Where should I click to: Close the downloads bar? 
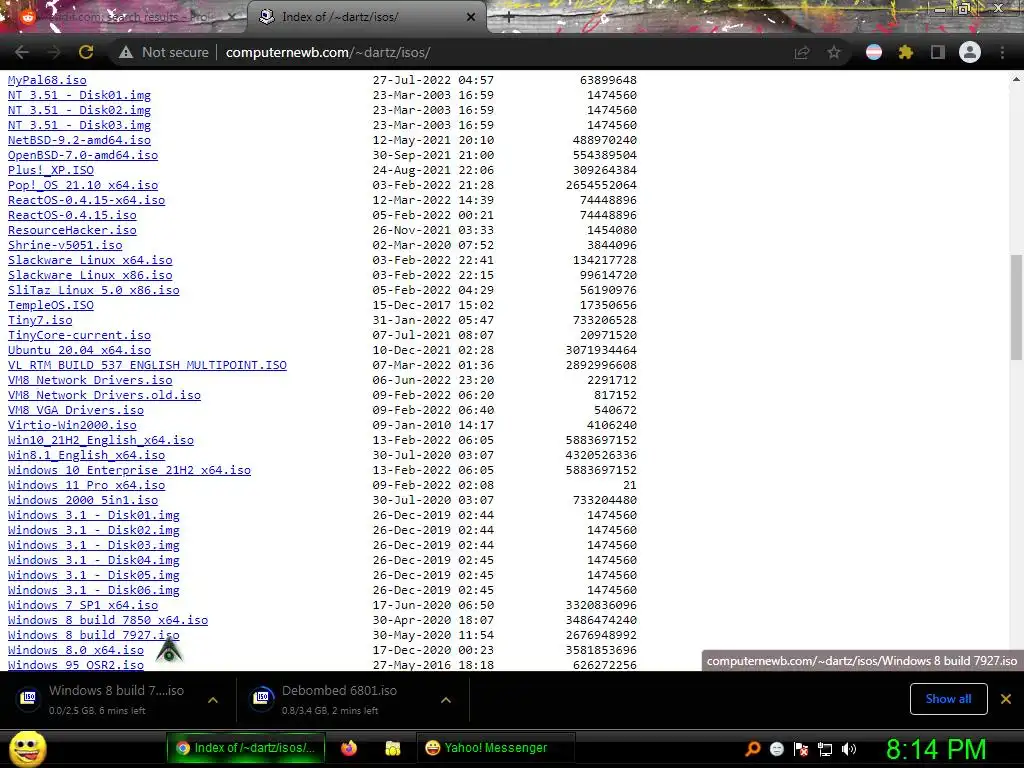[x=1006, y=699]
